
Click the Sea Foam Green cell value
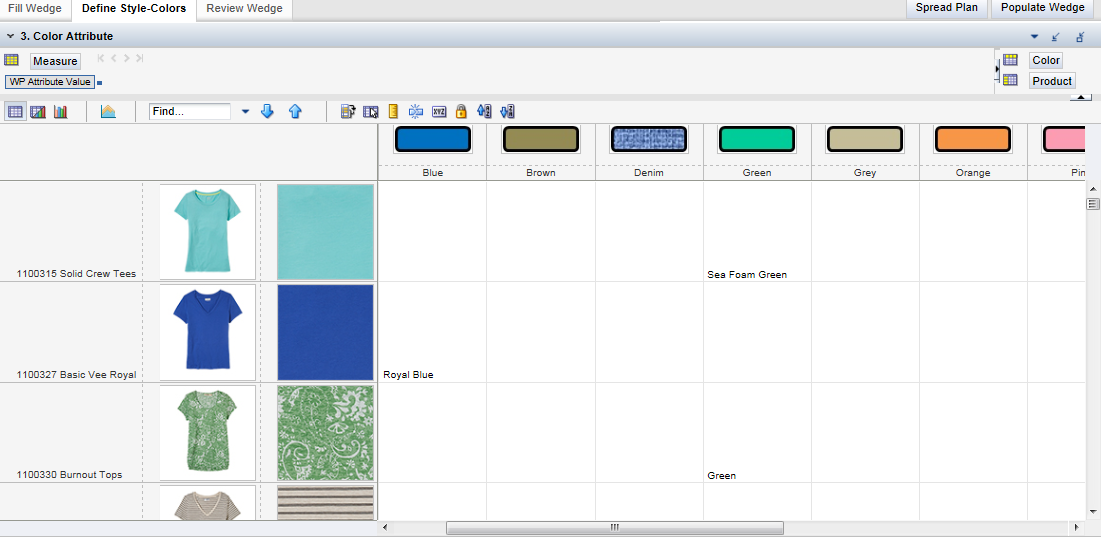[747, 274]
